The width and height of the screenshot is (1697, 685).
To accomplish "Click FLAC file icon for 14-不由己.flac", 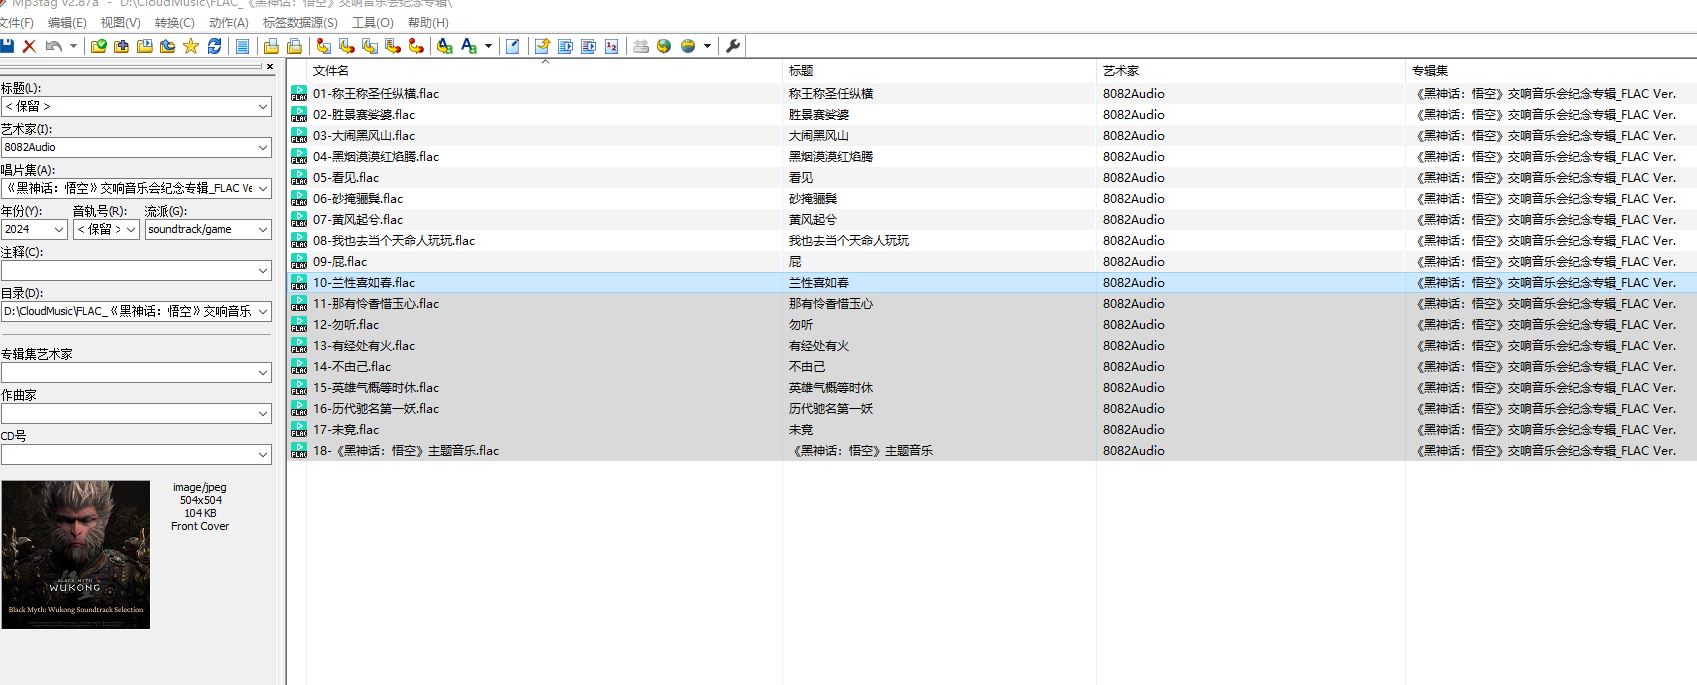I will (299, 366).
